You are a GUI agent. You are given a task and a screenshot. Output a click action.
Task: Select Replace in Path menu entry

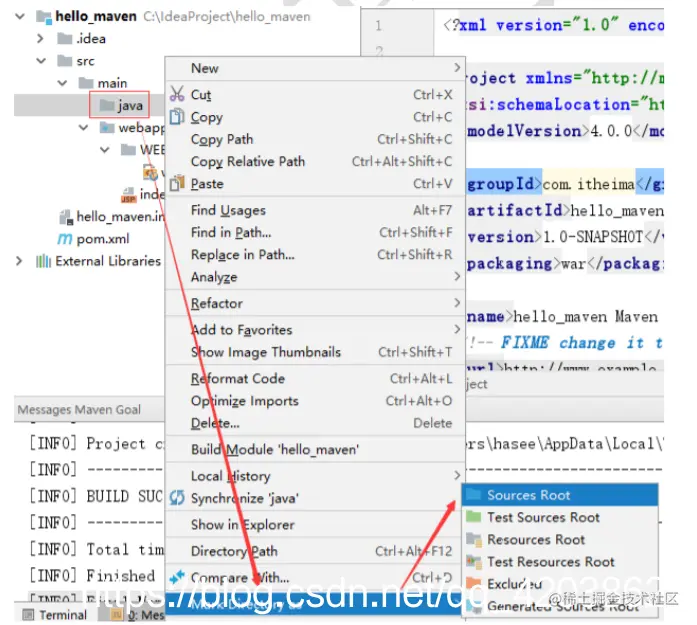[315, 254]
